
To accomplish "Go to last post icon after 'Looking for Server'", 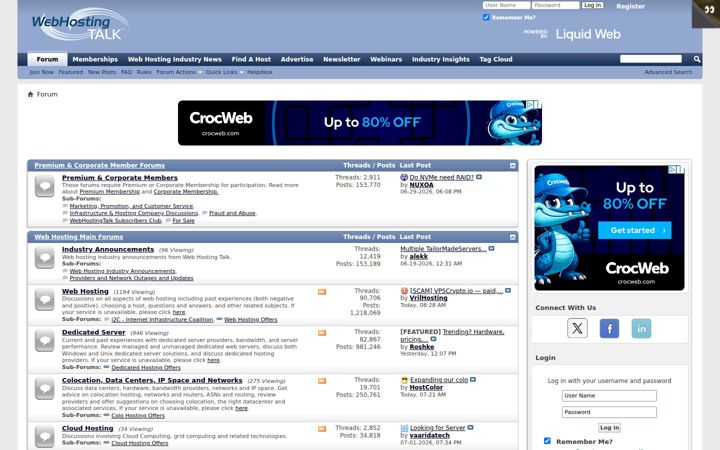I will 470,428.
